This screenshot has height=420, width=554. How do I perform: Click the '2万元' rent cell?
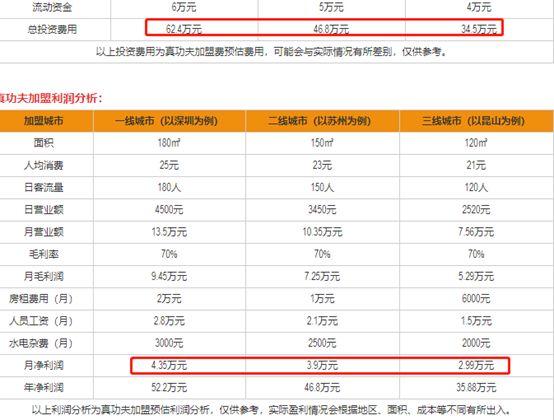[169, 298]
